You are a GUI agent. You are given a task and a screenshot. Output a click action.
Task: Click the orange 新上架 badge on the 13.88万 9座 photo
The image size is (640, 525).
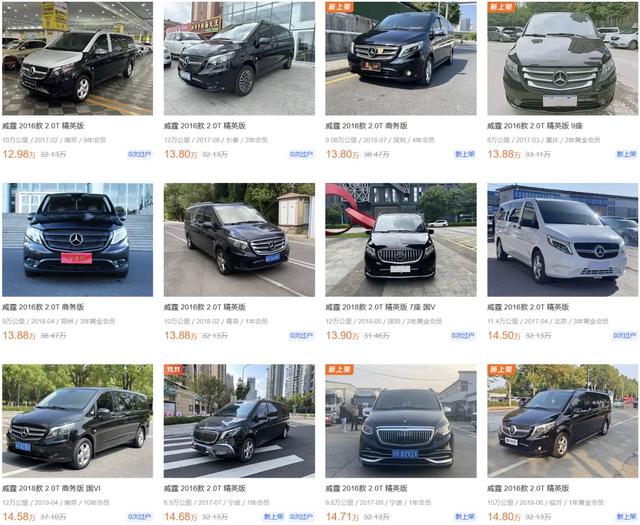click(x=501, y=7)
